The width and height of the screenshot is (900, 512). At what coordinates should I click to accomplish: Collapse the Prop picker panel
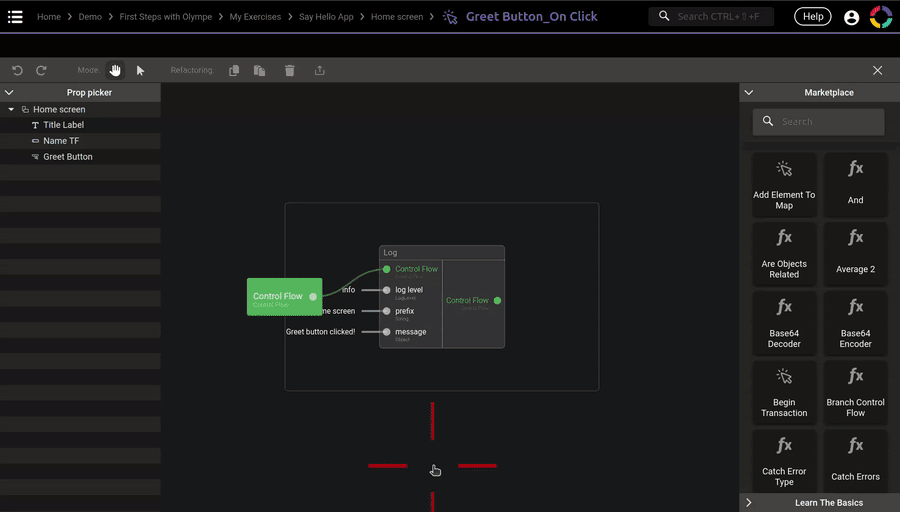point(9,92)
